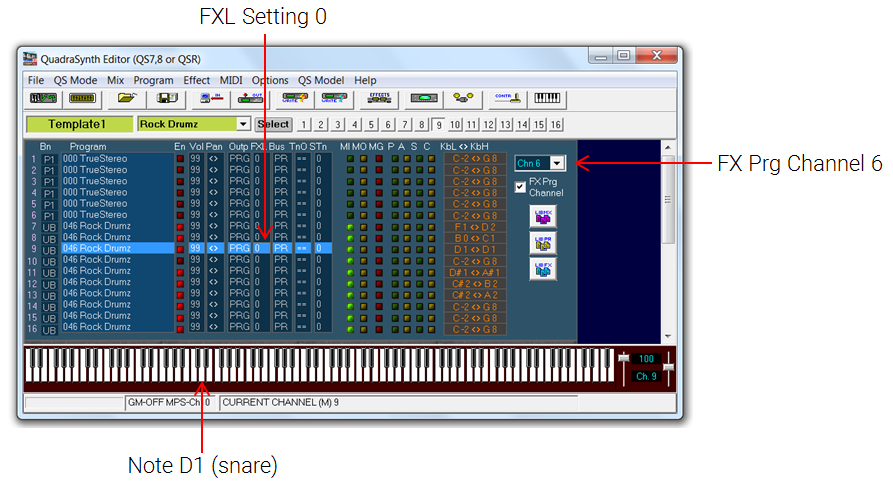Open the Rock Drumz mix dropdown

(243, 124)
